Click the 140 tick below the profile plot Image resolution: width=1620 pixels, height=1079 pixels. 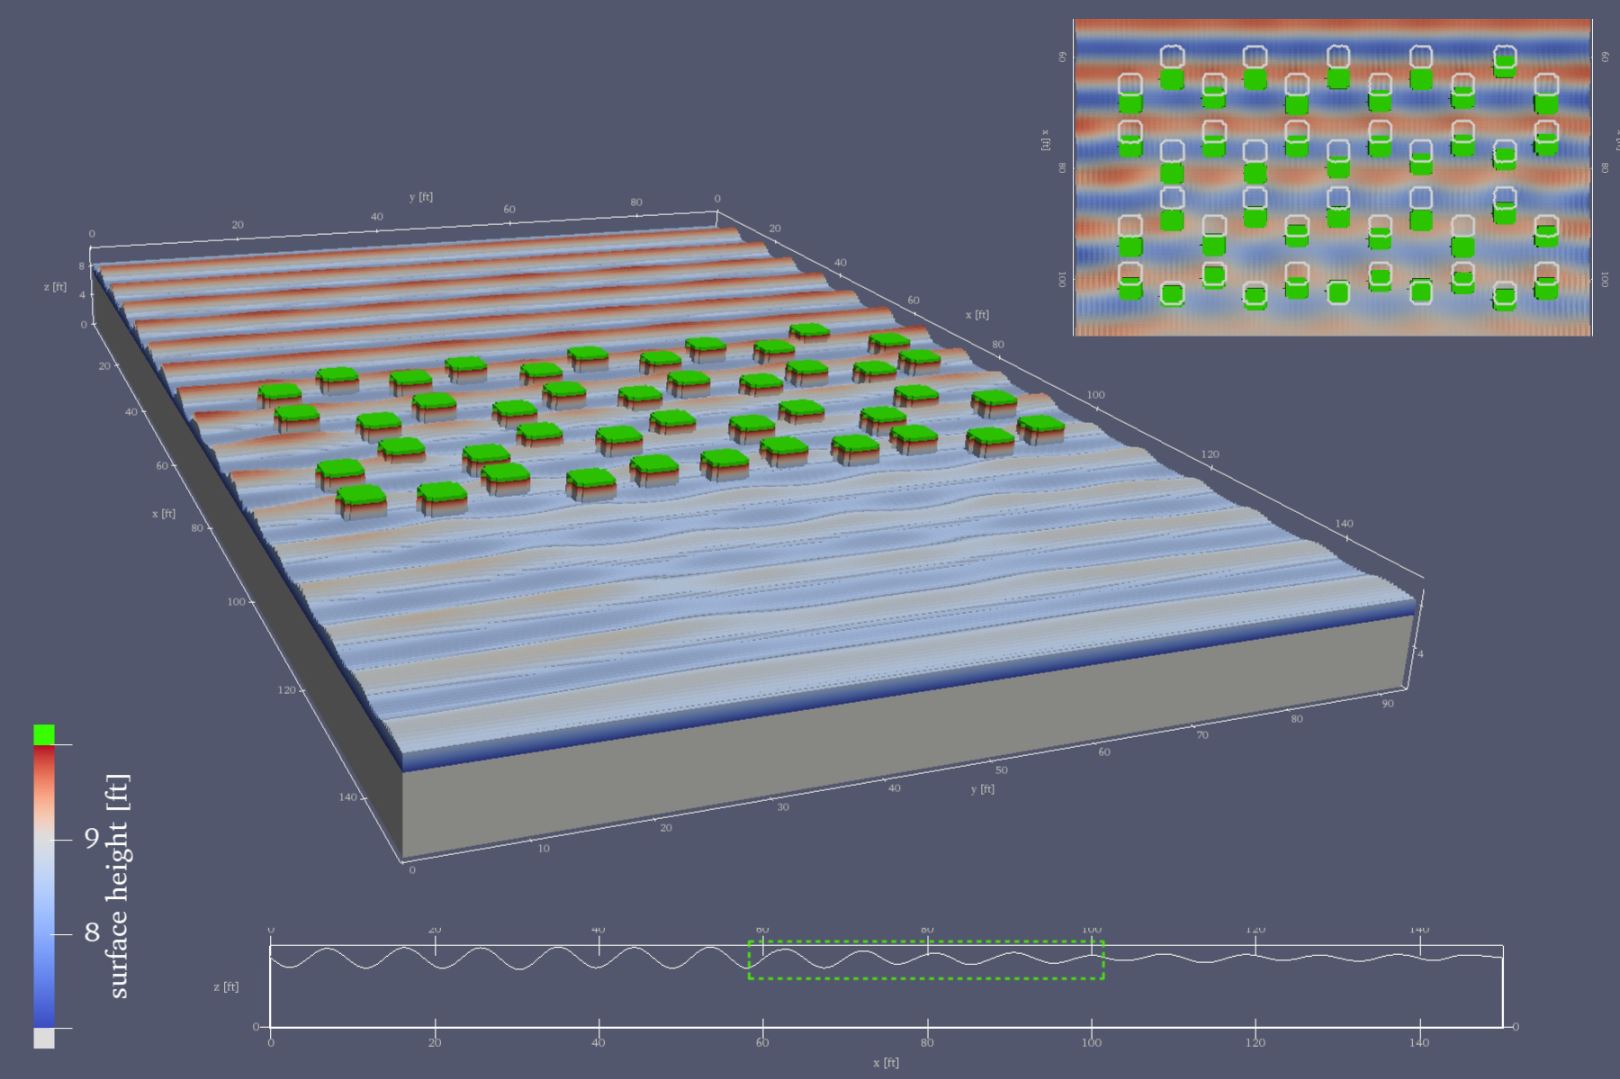[1419, 1042]
